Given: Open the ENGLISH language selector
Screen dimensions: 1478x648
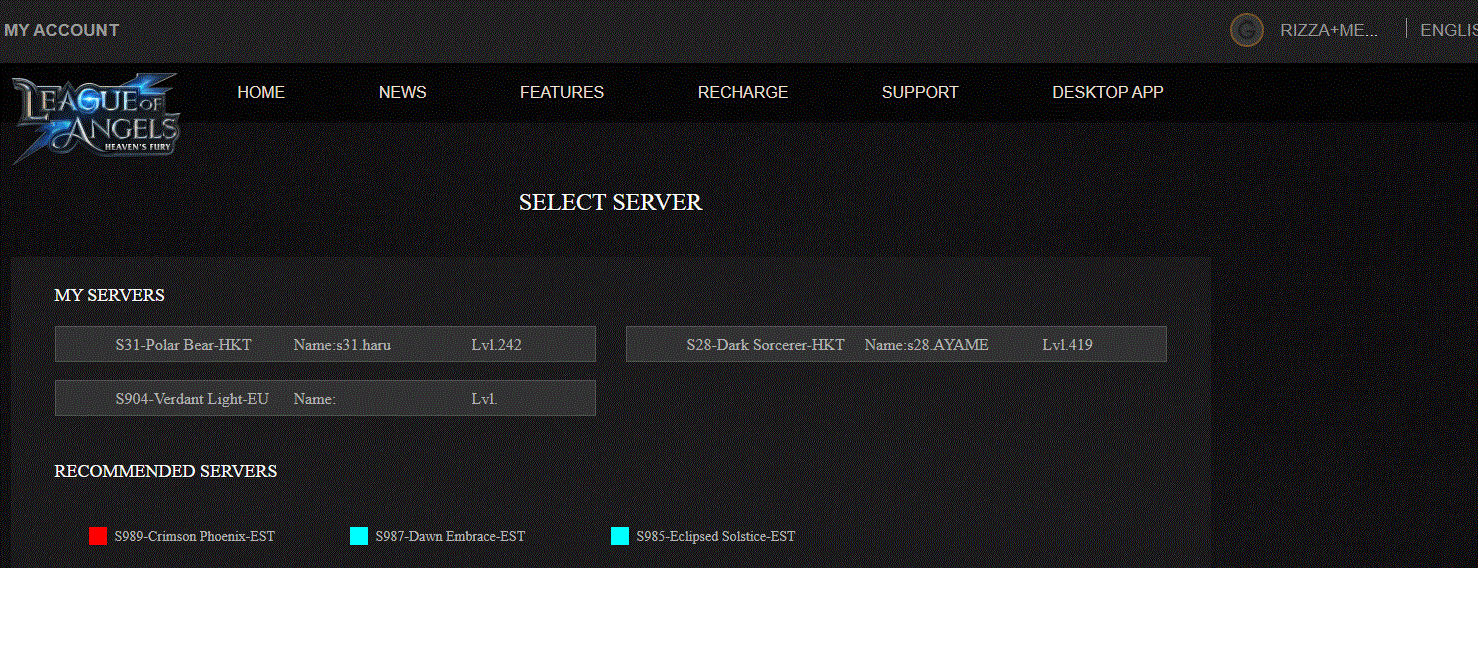Looking at the screenshot, I should coord(1447,30).
